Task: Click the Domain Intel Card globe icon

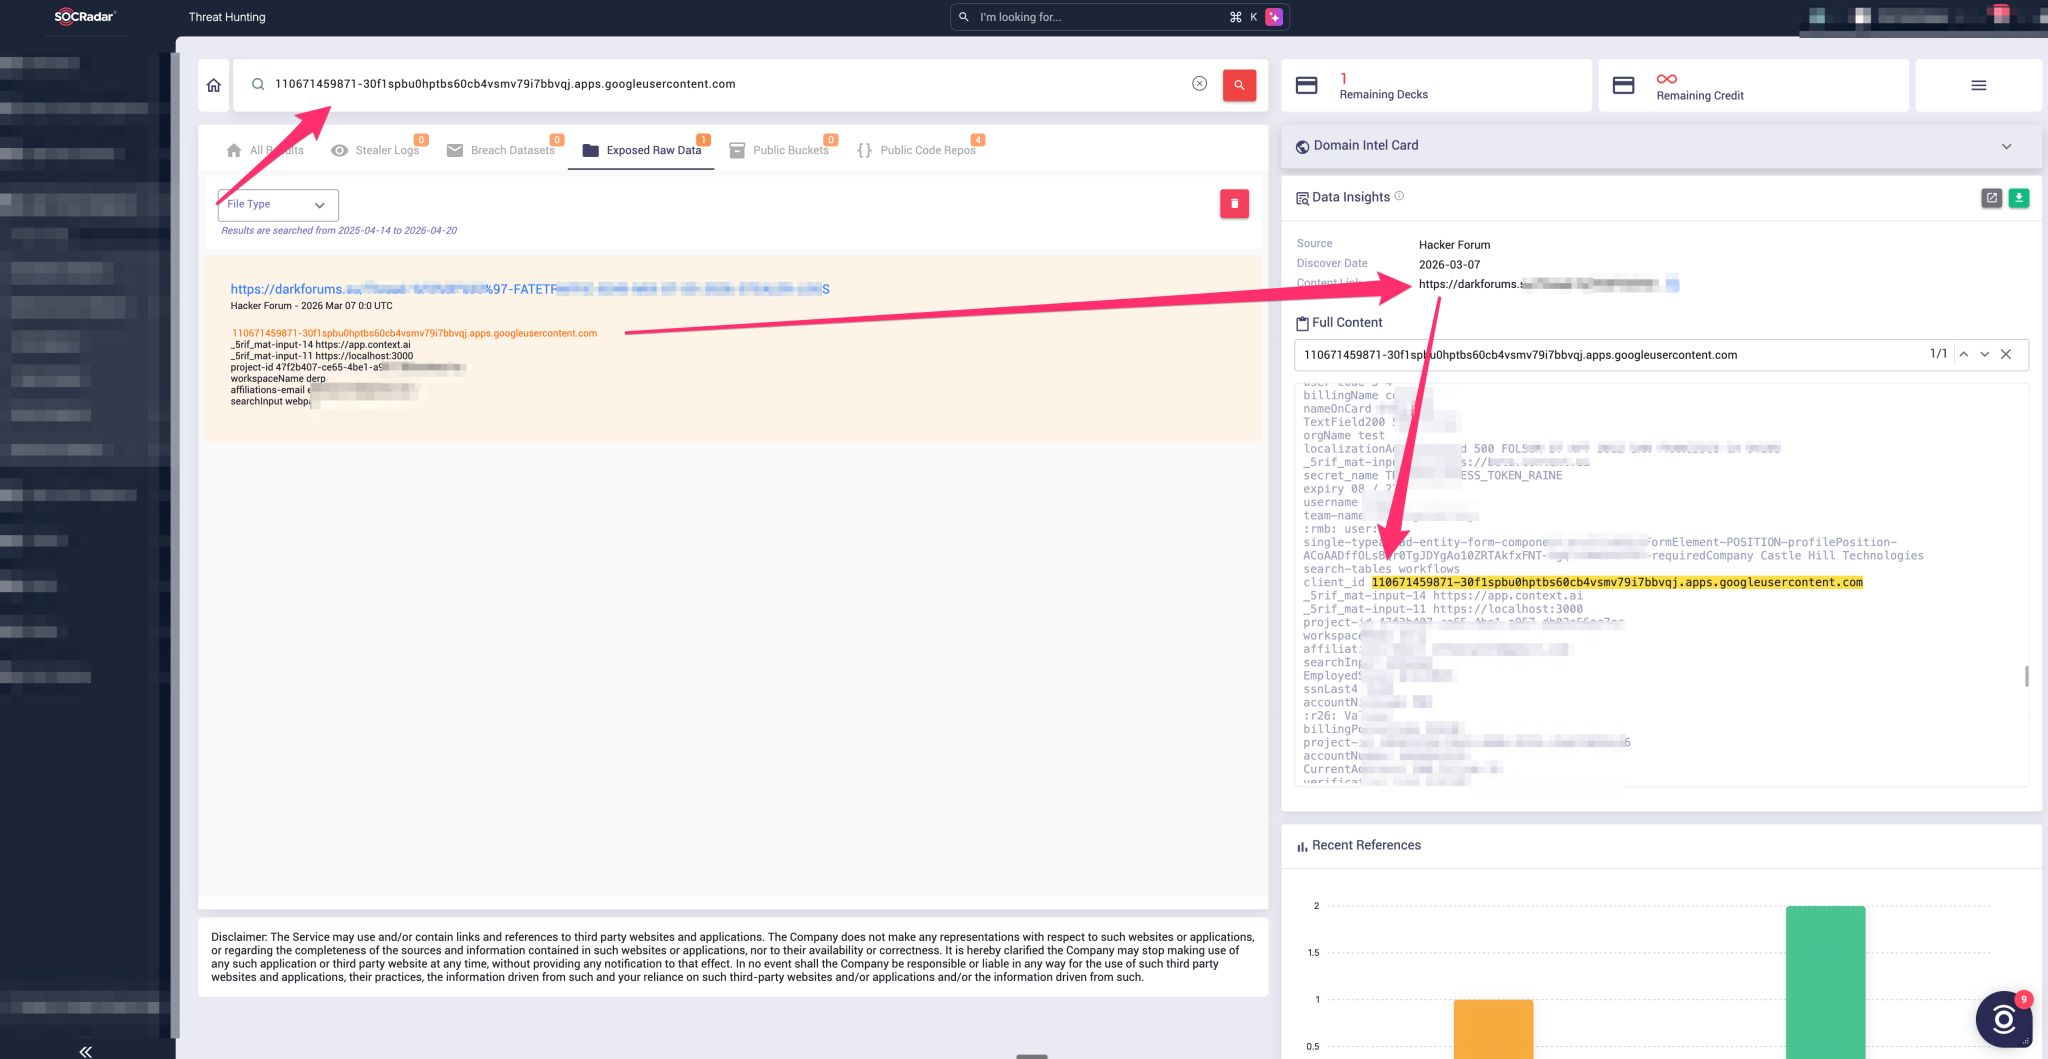Action: (1302, 146)
